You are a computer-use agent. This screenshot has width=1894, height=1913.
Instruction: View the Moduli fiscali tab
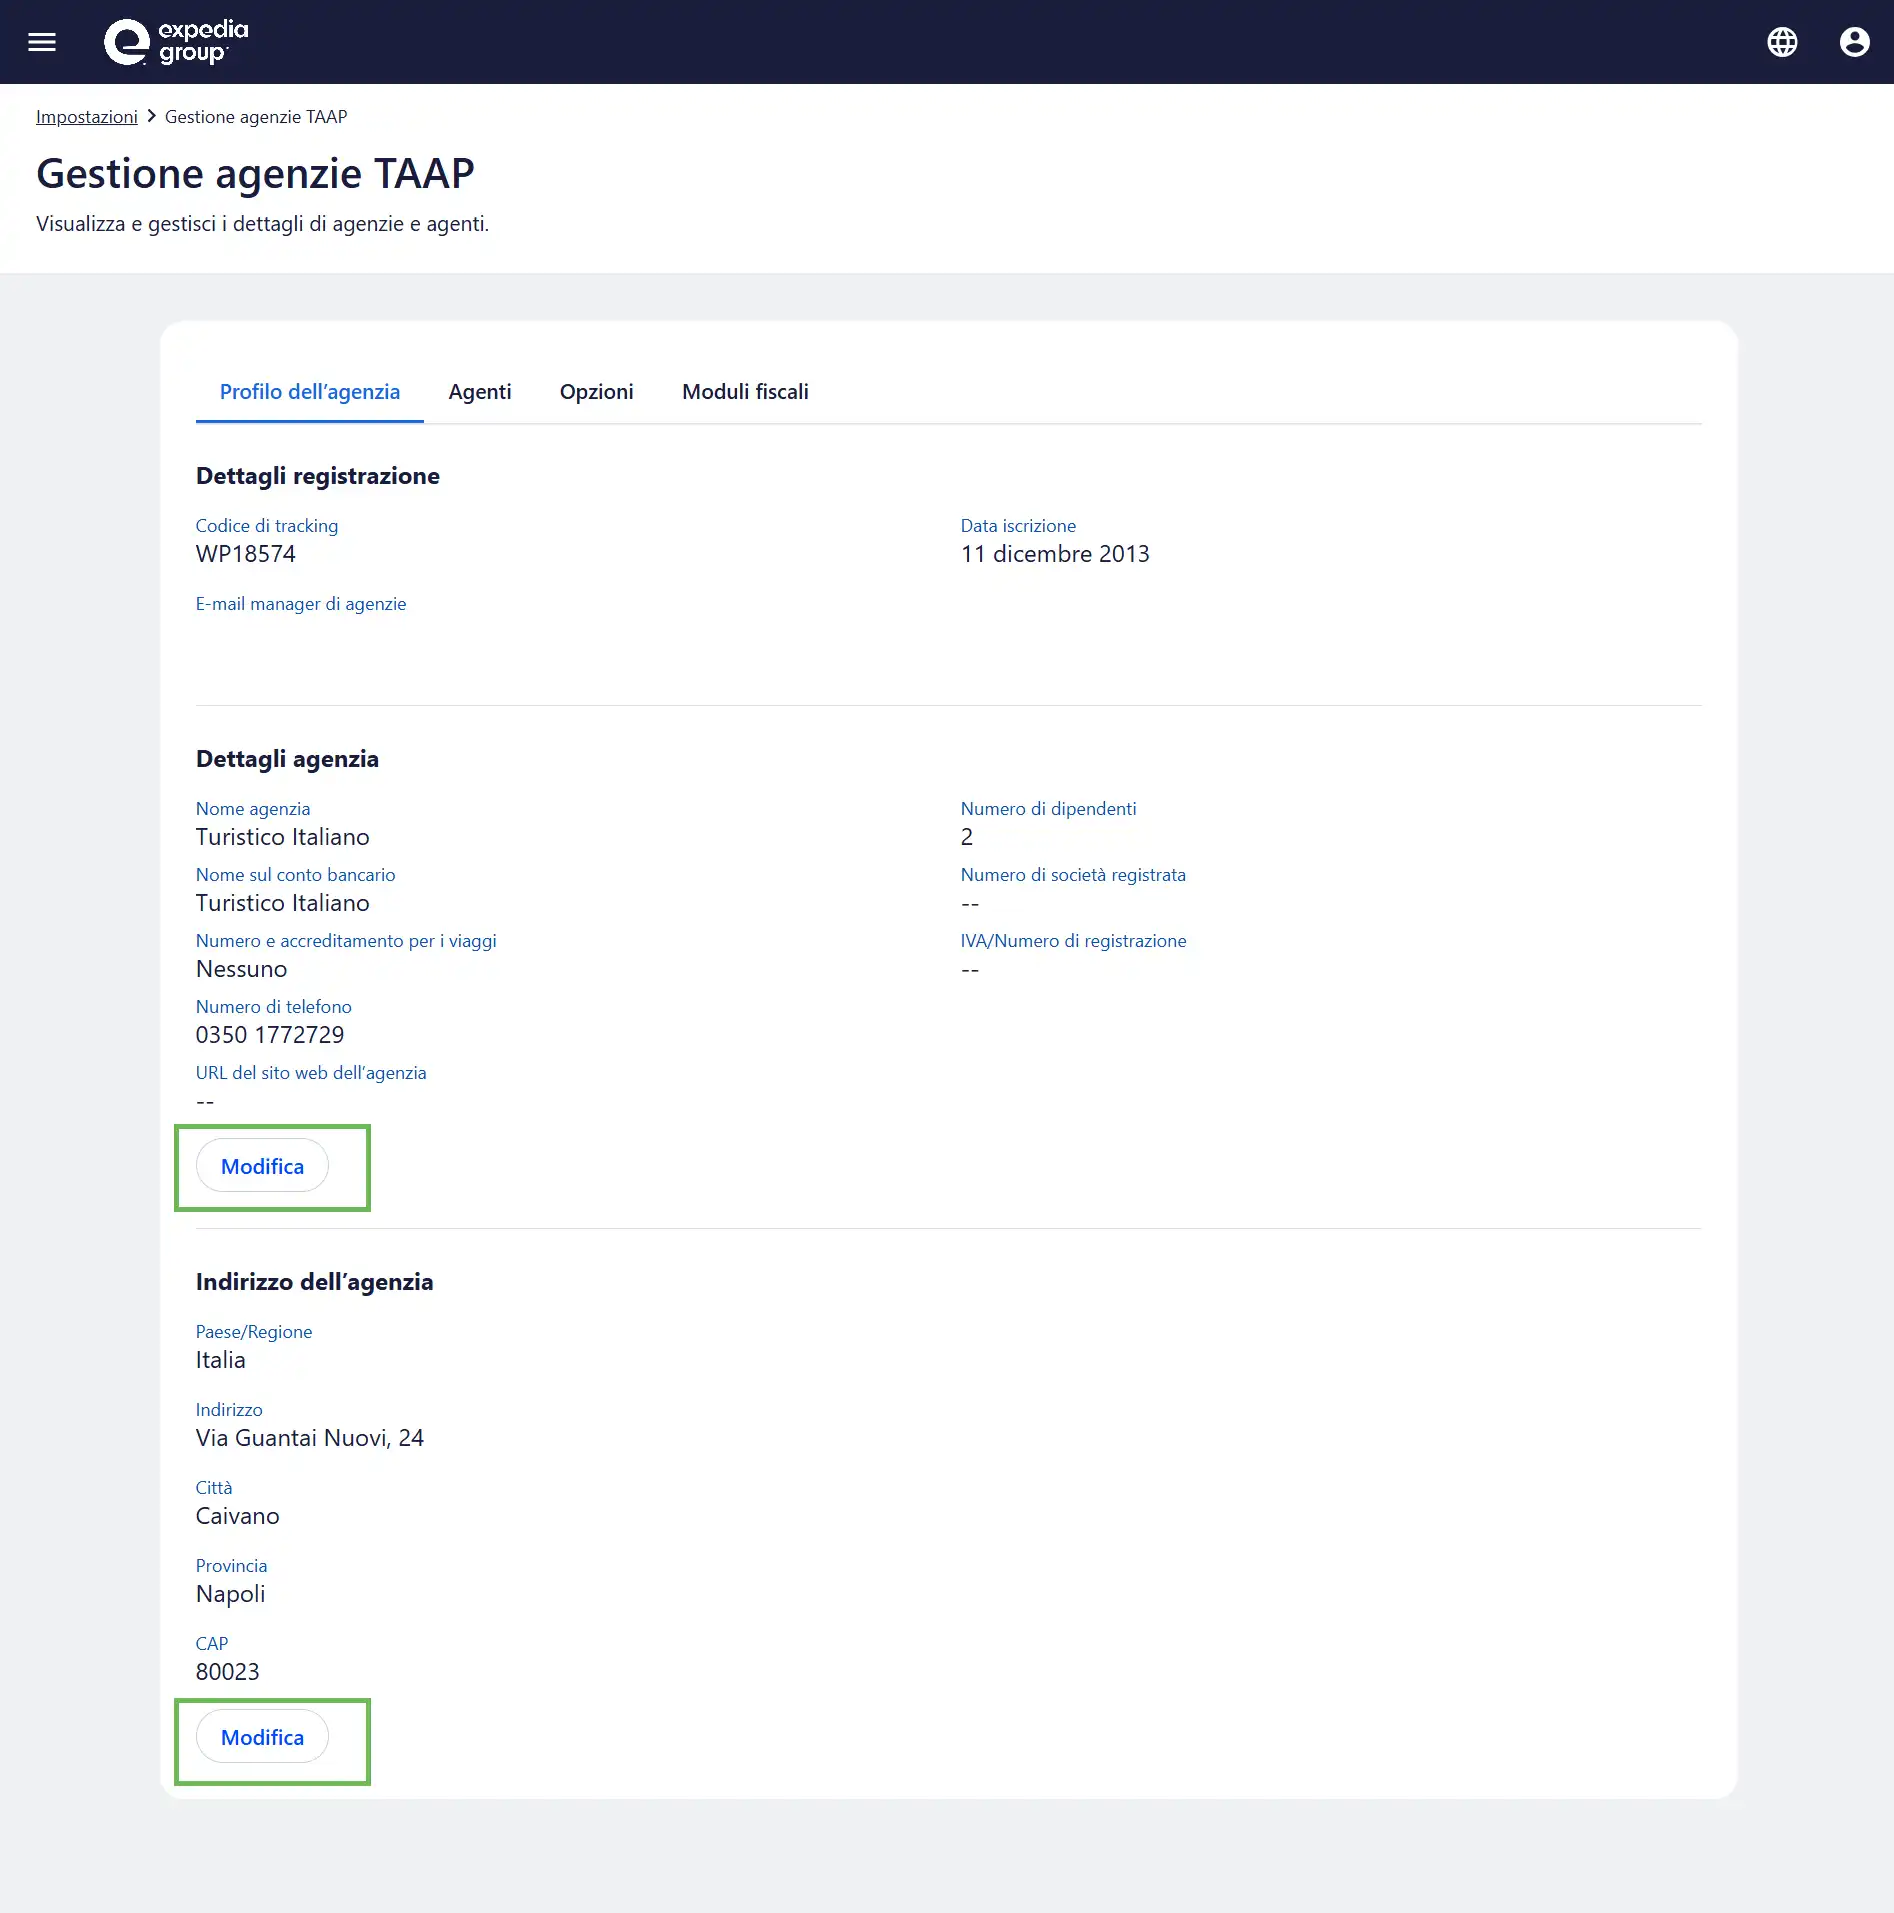(745, 392)
